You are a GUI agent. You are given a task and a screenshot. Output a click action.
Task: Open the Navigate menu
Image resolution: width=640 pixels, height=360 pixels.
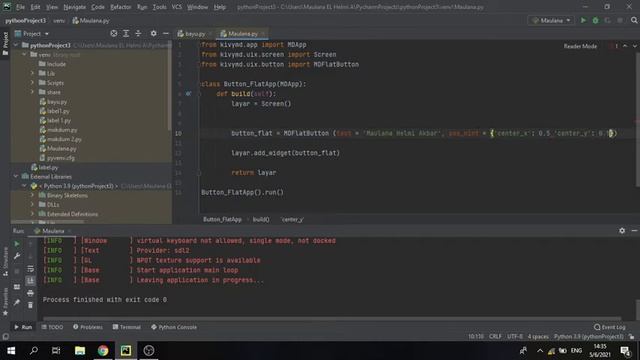[x=75, y=7]
